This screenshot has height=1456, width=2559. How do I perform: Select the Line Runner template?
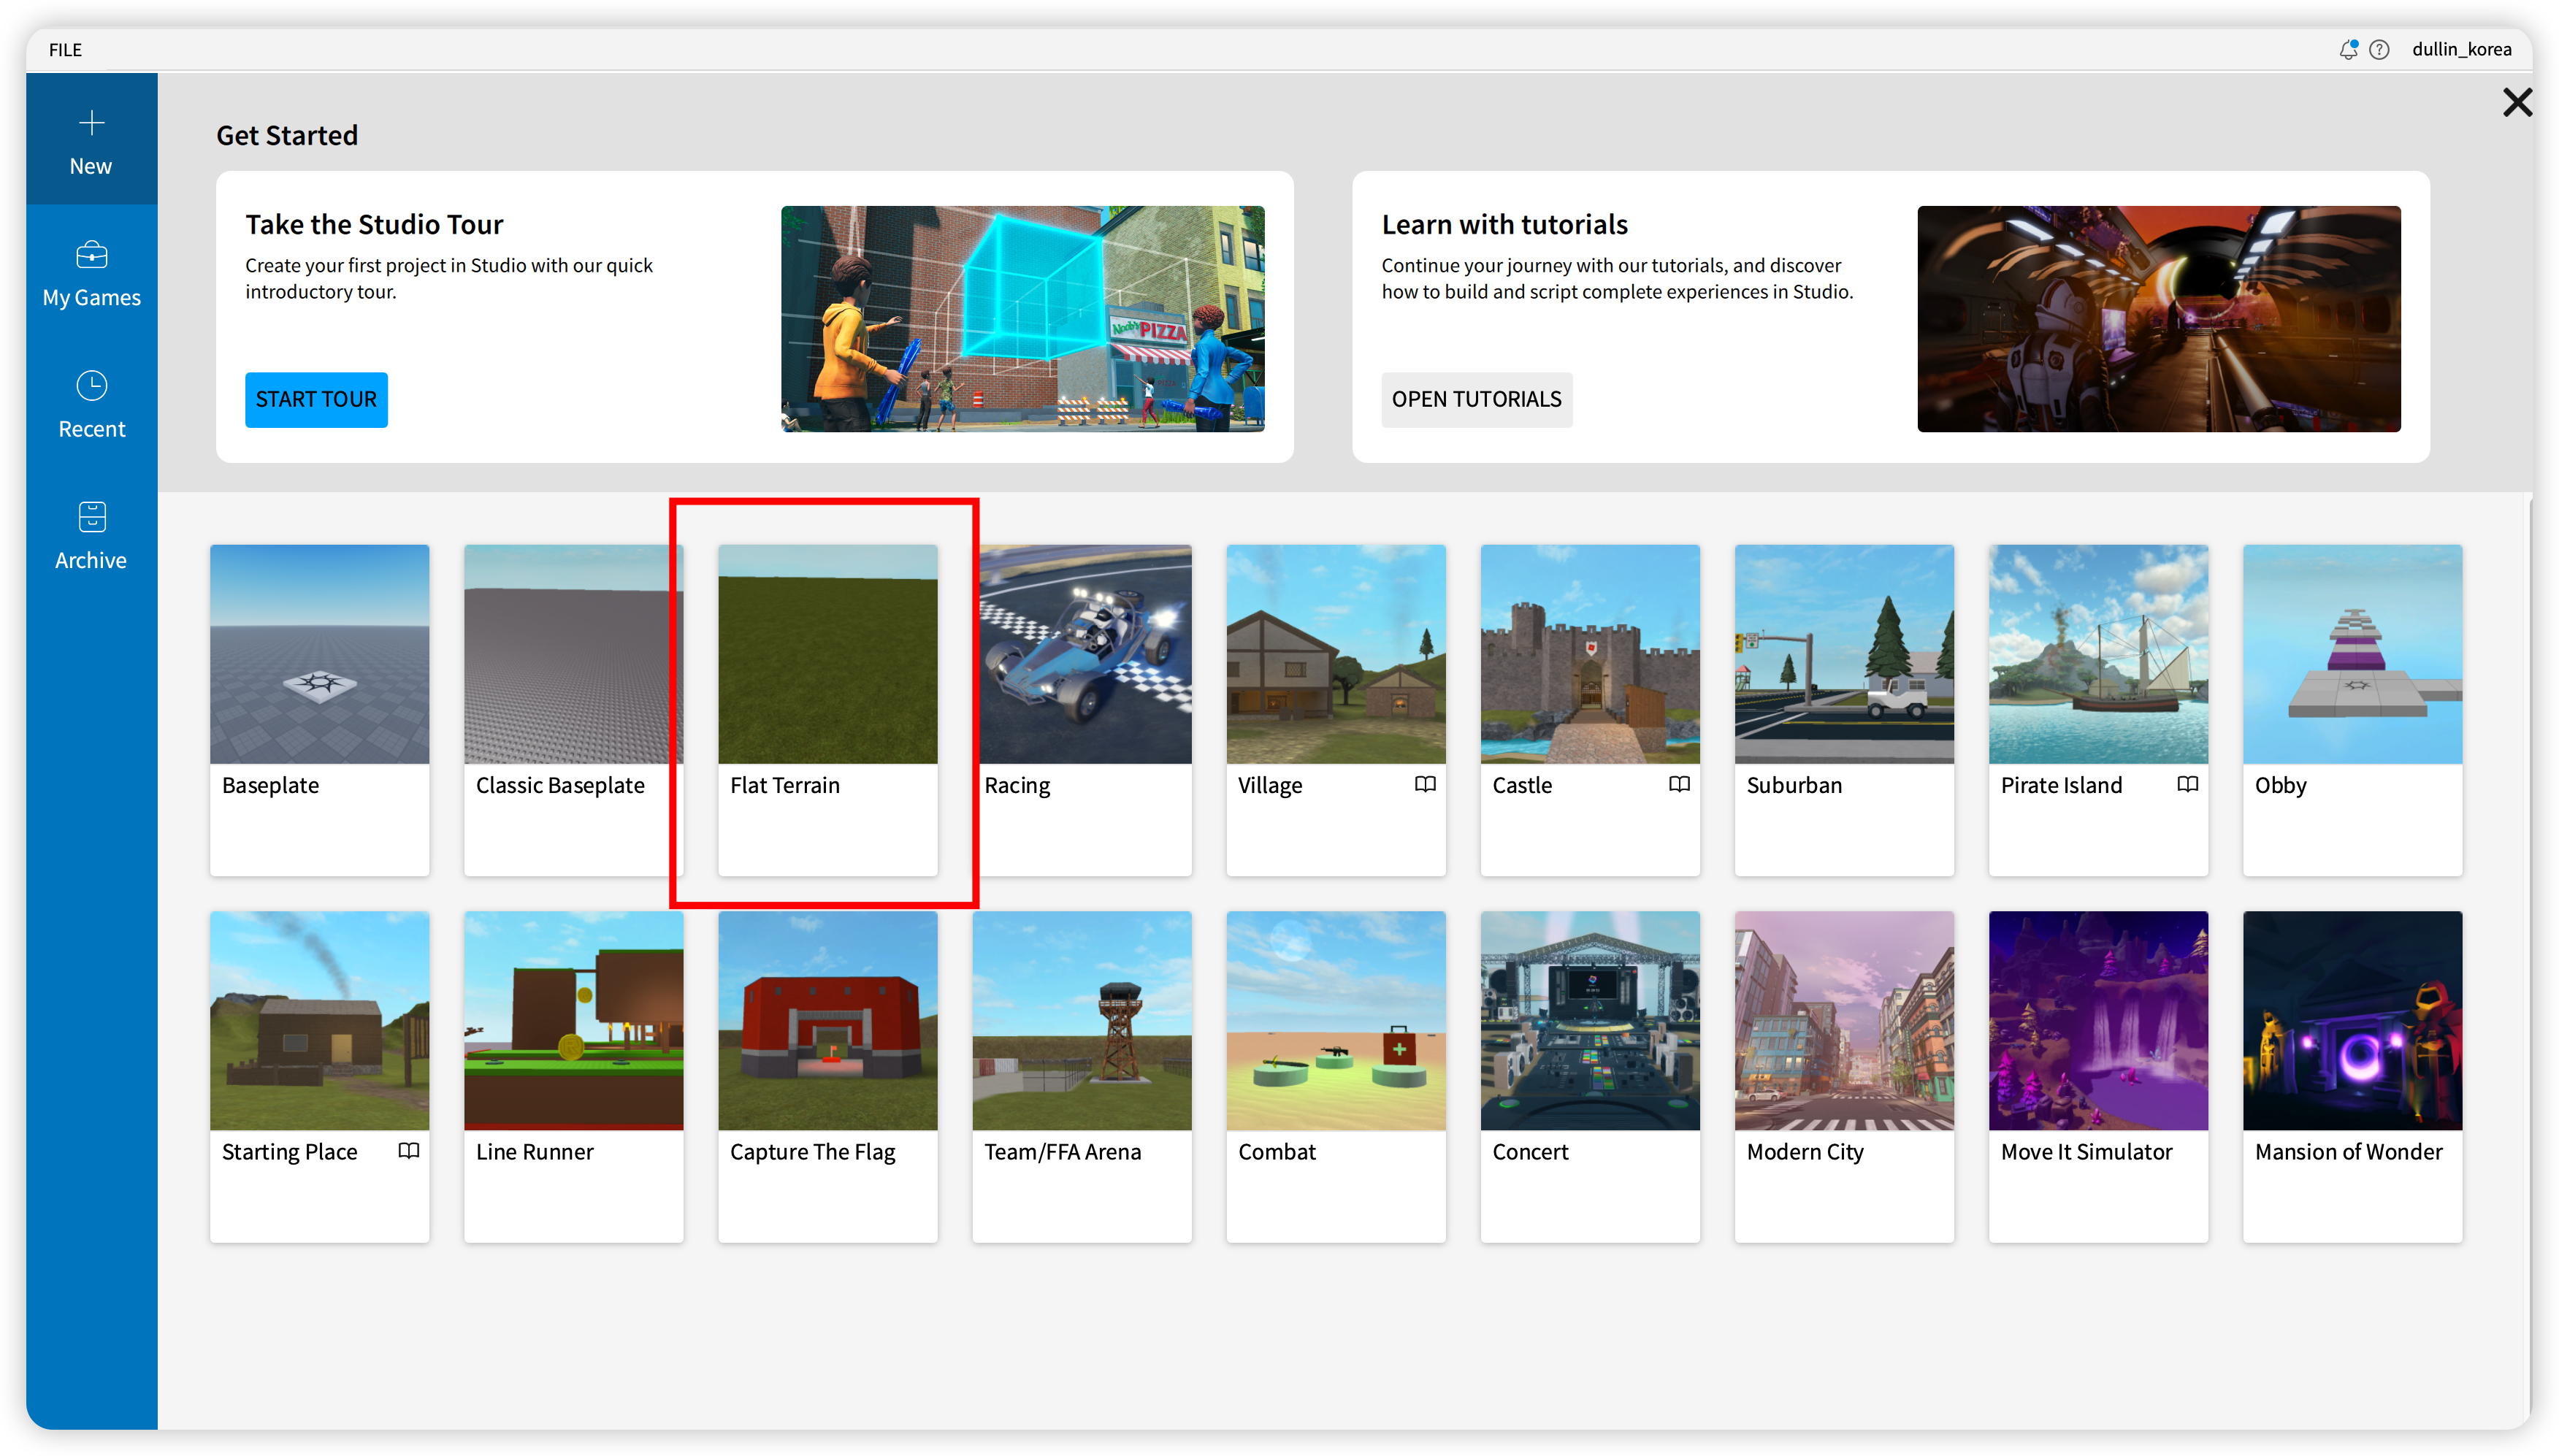pyautogui.click(x=573, y=1076)
